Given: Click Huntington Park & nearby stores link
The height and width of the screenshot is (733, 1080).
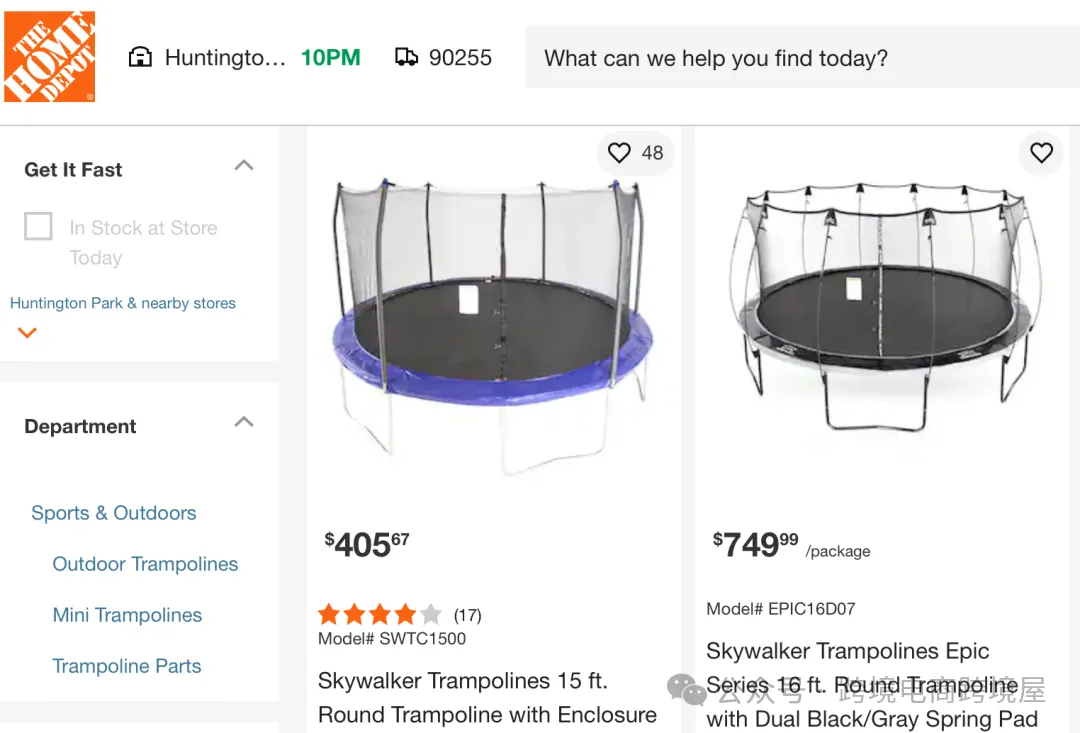Looking at the screenshot, I should pos(123,303).
